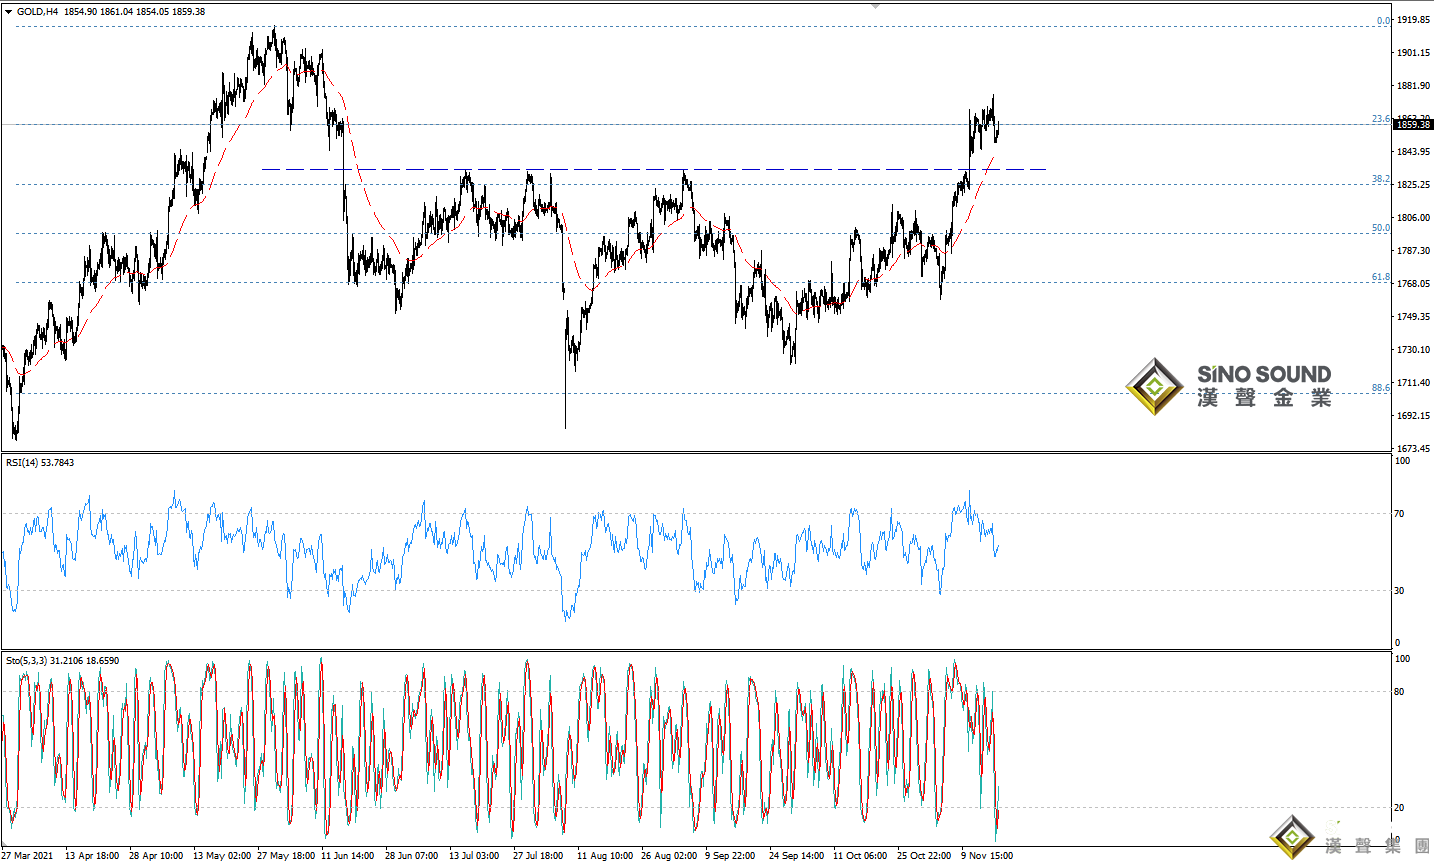This screenshot has height=865, width=1434.
Task: Click the 1843.95 price scale value
Action: [x=1413, y=152]
